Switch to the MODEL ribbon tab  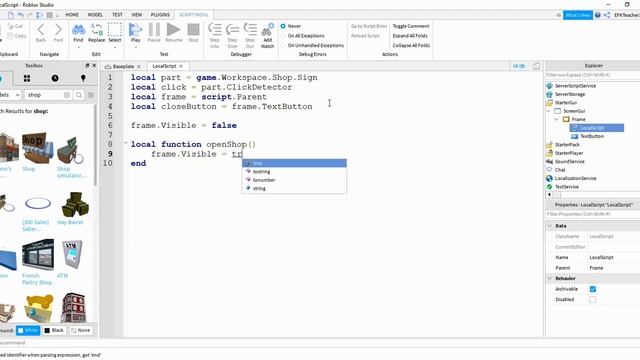click(95, 15)
